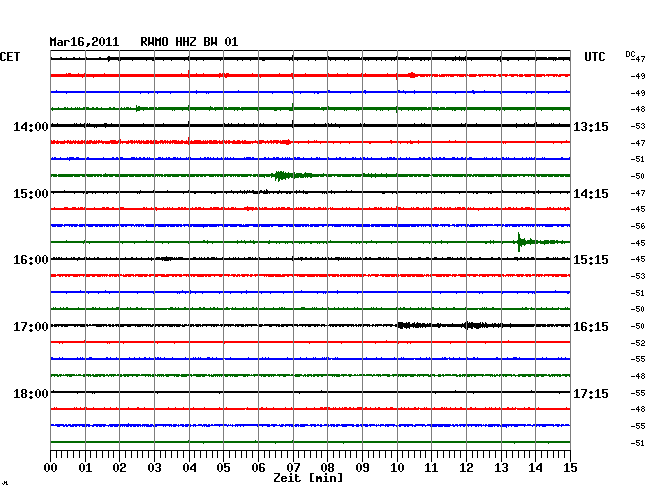Click the UTC timezone label
650x494 pixels.
[594, 57]
